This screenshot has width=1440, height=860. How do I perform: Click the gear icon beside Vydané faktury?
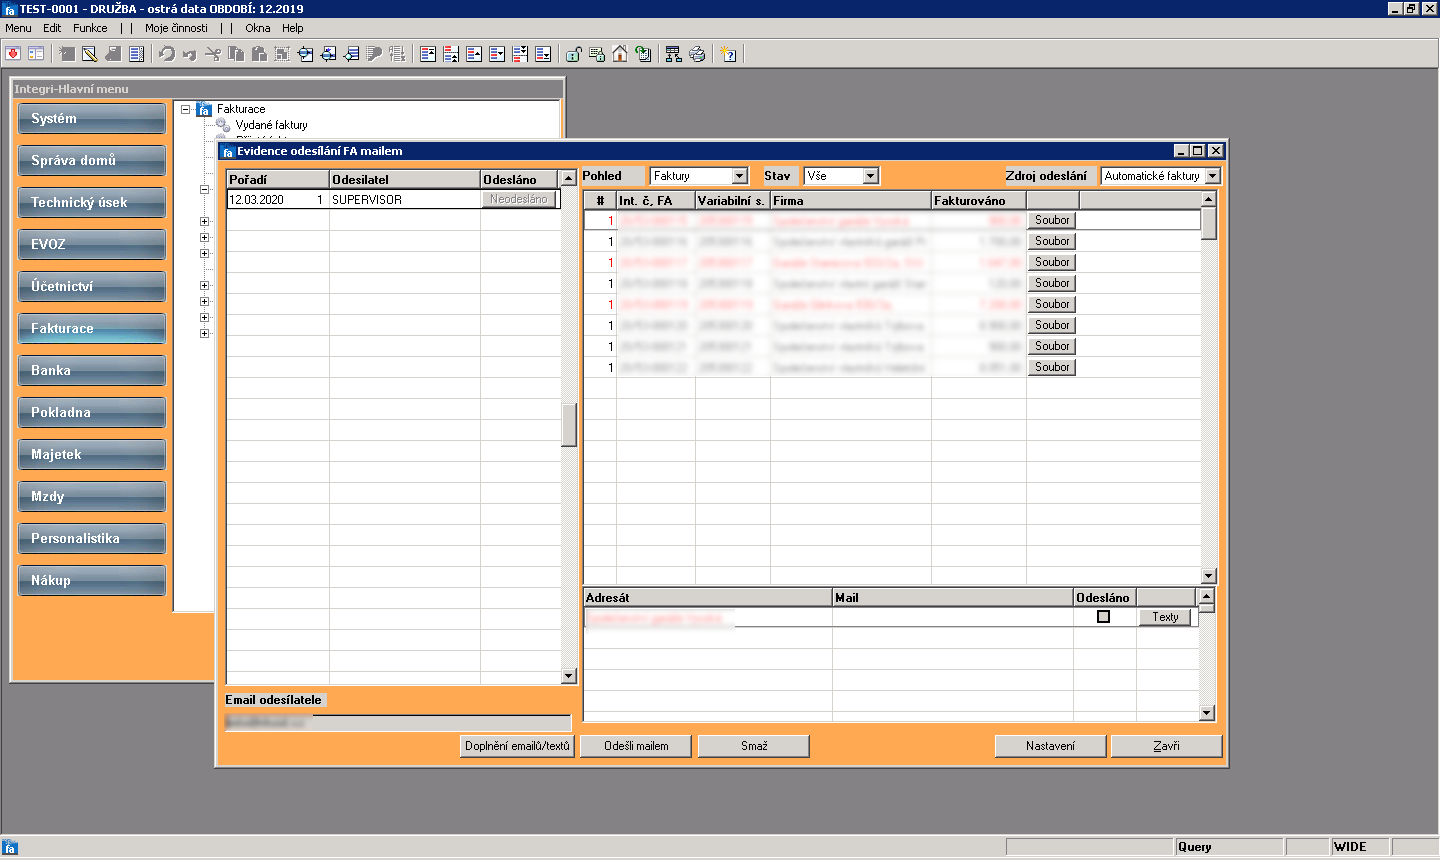(223, 125)
